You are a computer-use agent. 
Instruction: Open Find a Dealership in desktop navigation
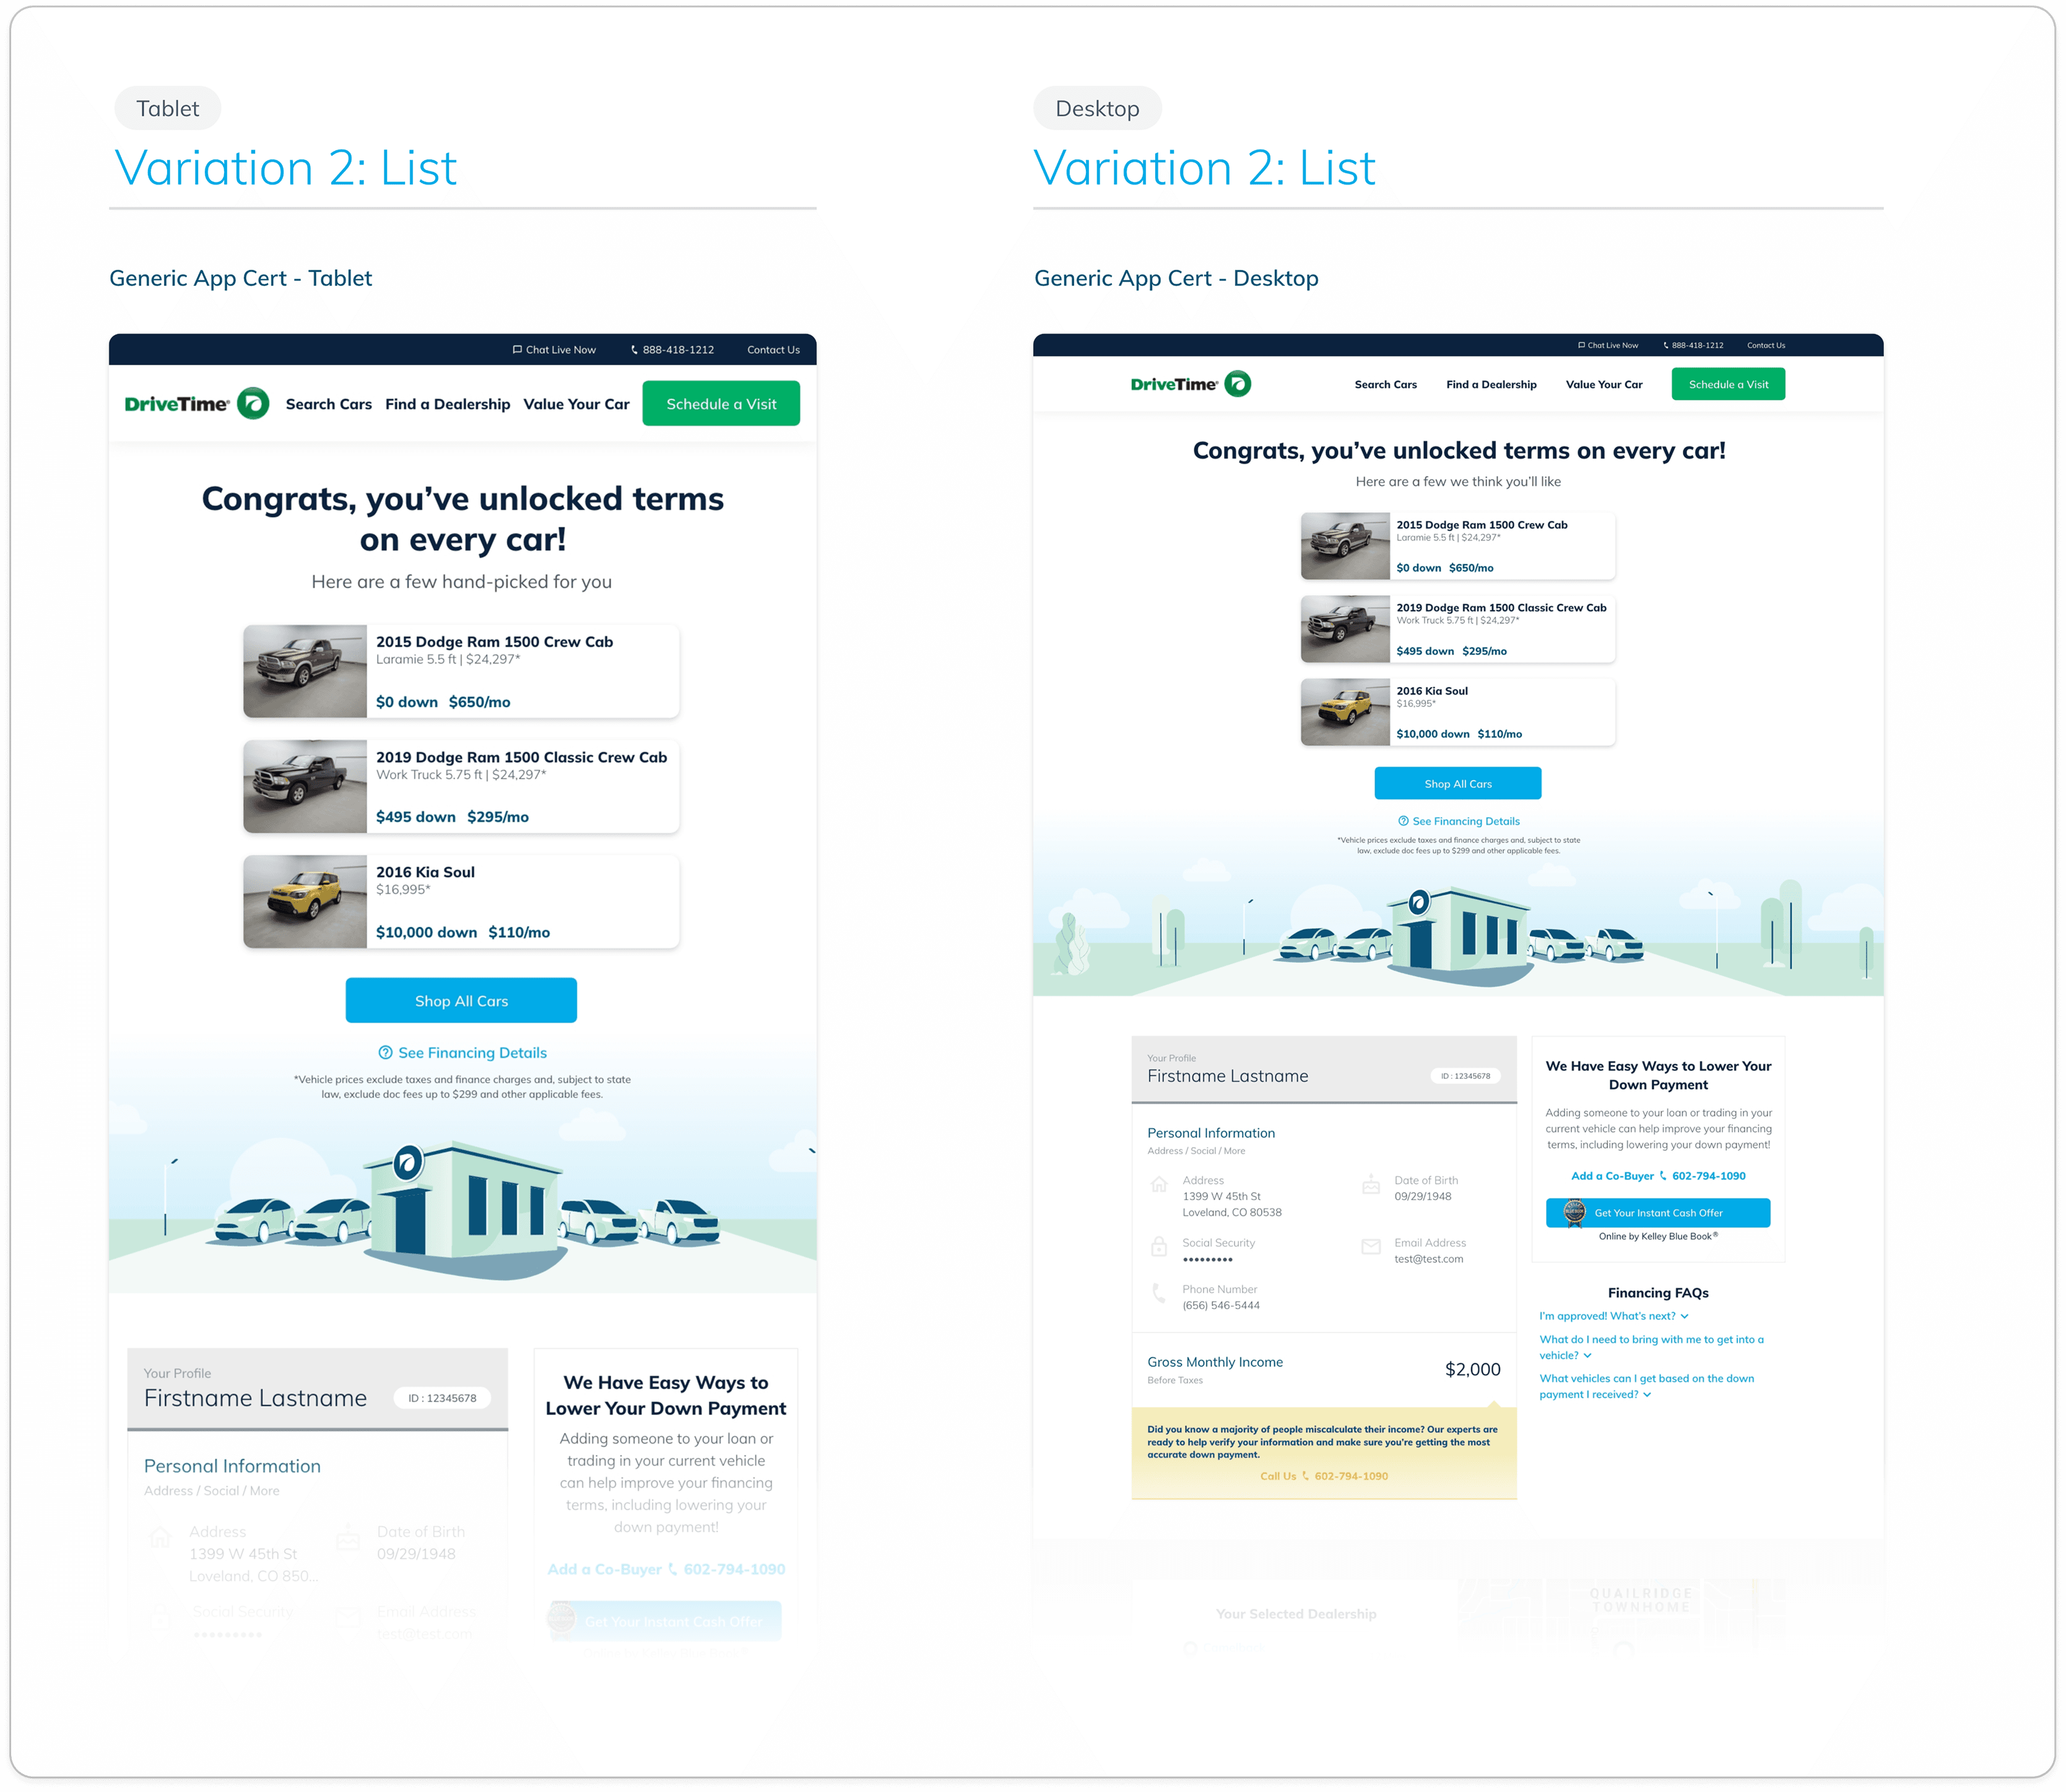(x=1490, y=385)
